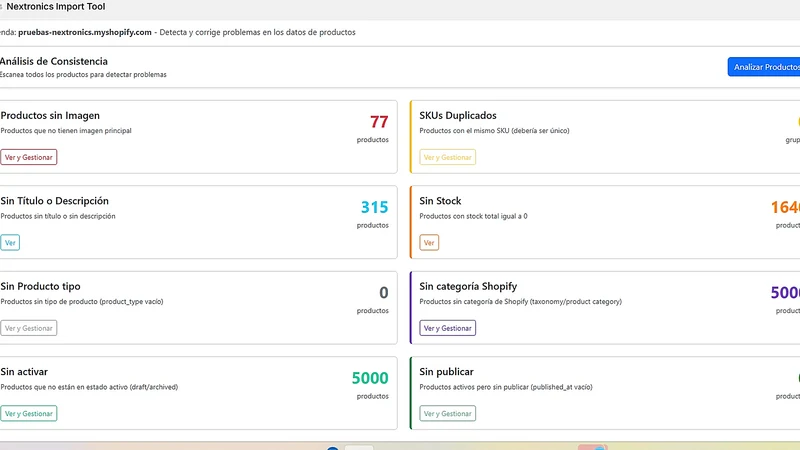Click the 0 productos count
Viewport: 800px width, 450px height.
coord(384,293)
